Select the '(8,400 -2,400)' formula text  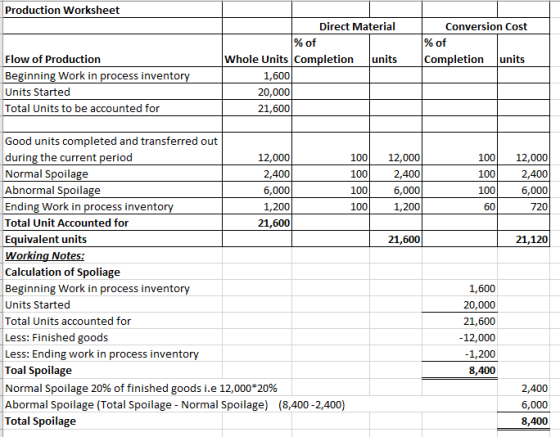coord(311,405)
